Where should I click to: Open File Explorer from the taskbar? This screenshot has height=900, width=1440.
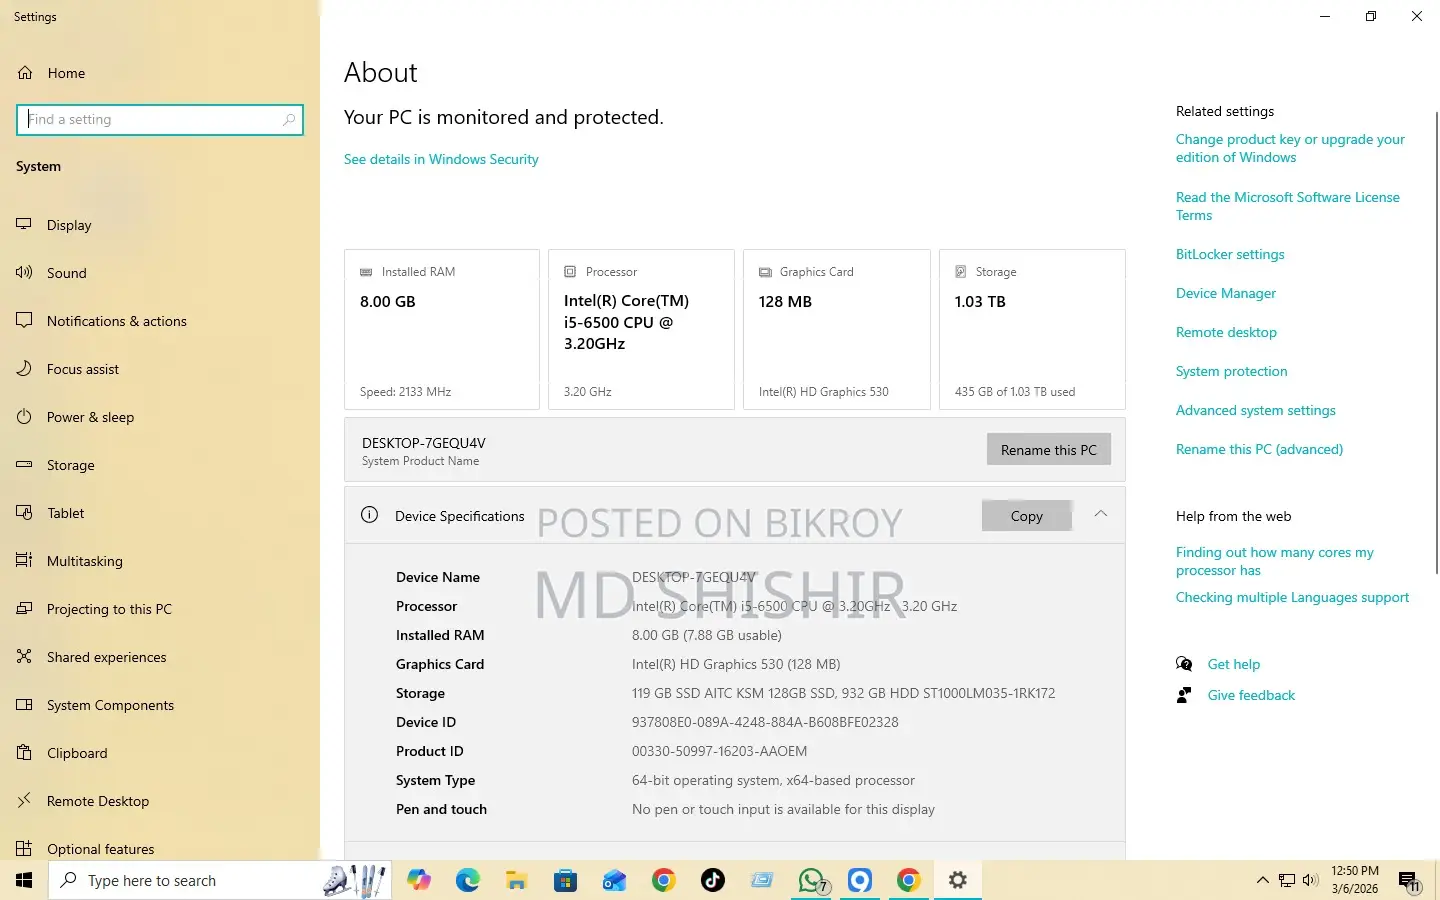tap(516, 880)
